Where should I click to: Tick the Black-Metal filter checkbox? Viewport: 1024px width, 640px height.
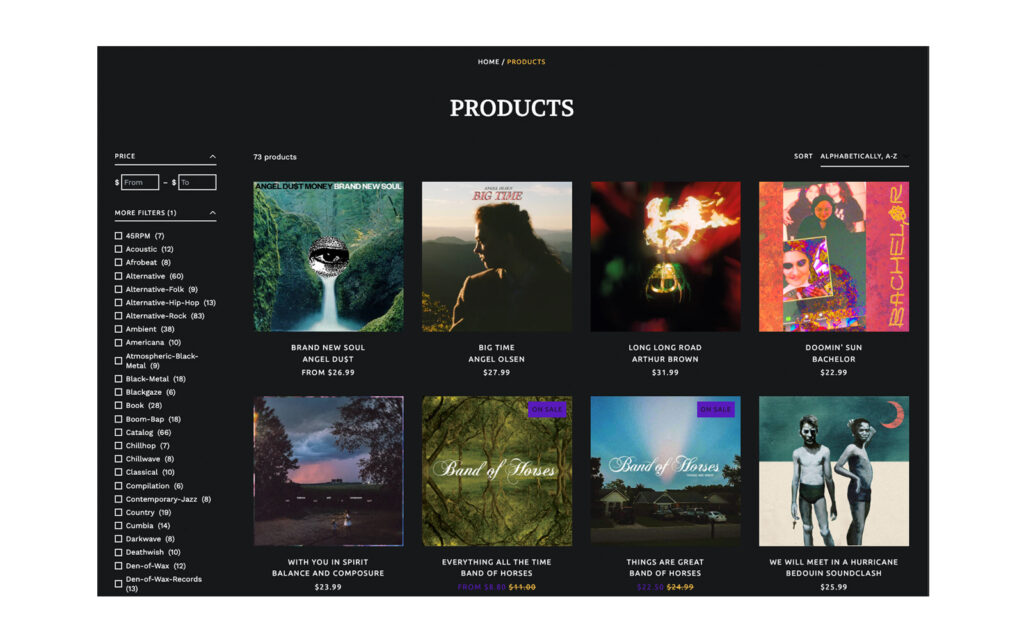(118, 379)
